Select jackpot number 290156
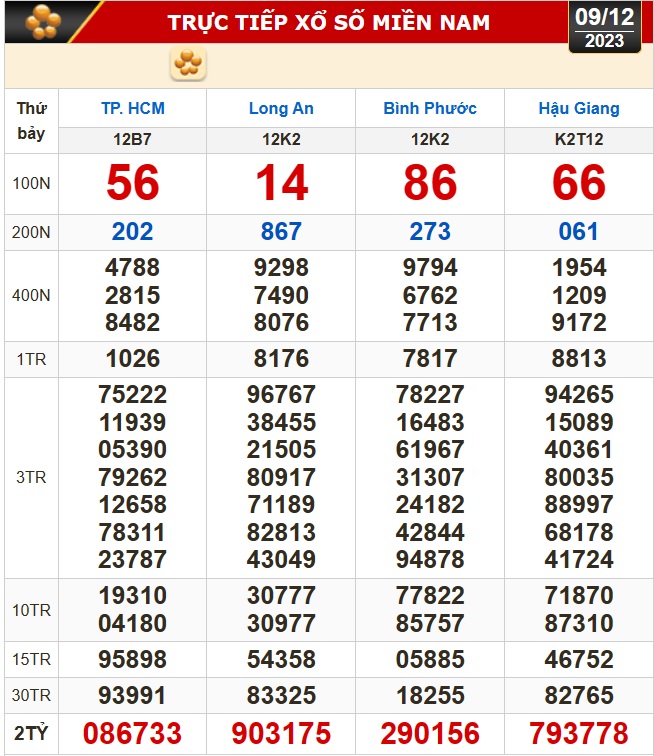This screenshot has width=654, height=756. pos(430,733)
